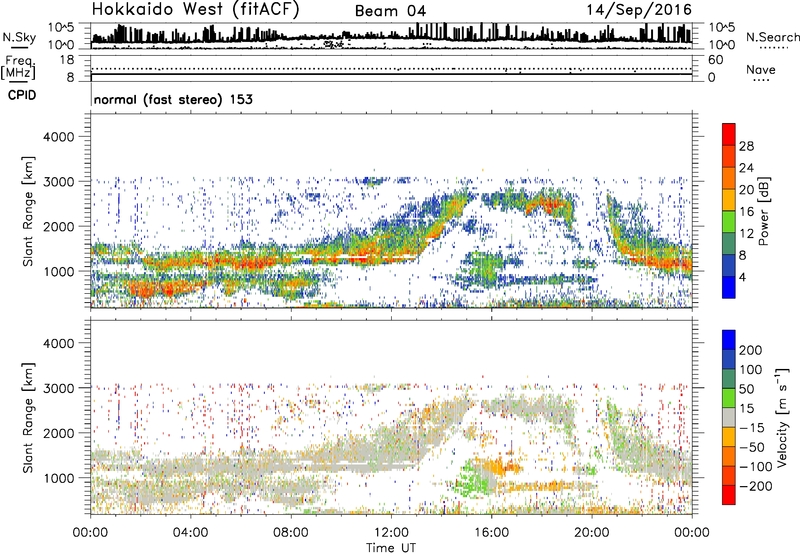
Task: Click the "20:00" time tick label
Action: point(591,533)
